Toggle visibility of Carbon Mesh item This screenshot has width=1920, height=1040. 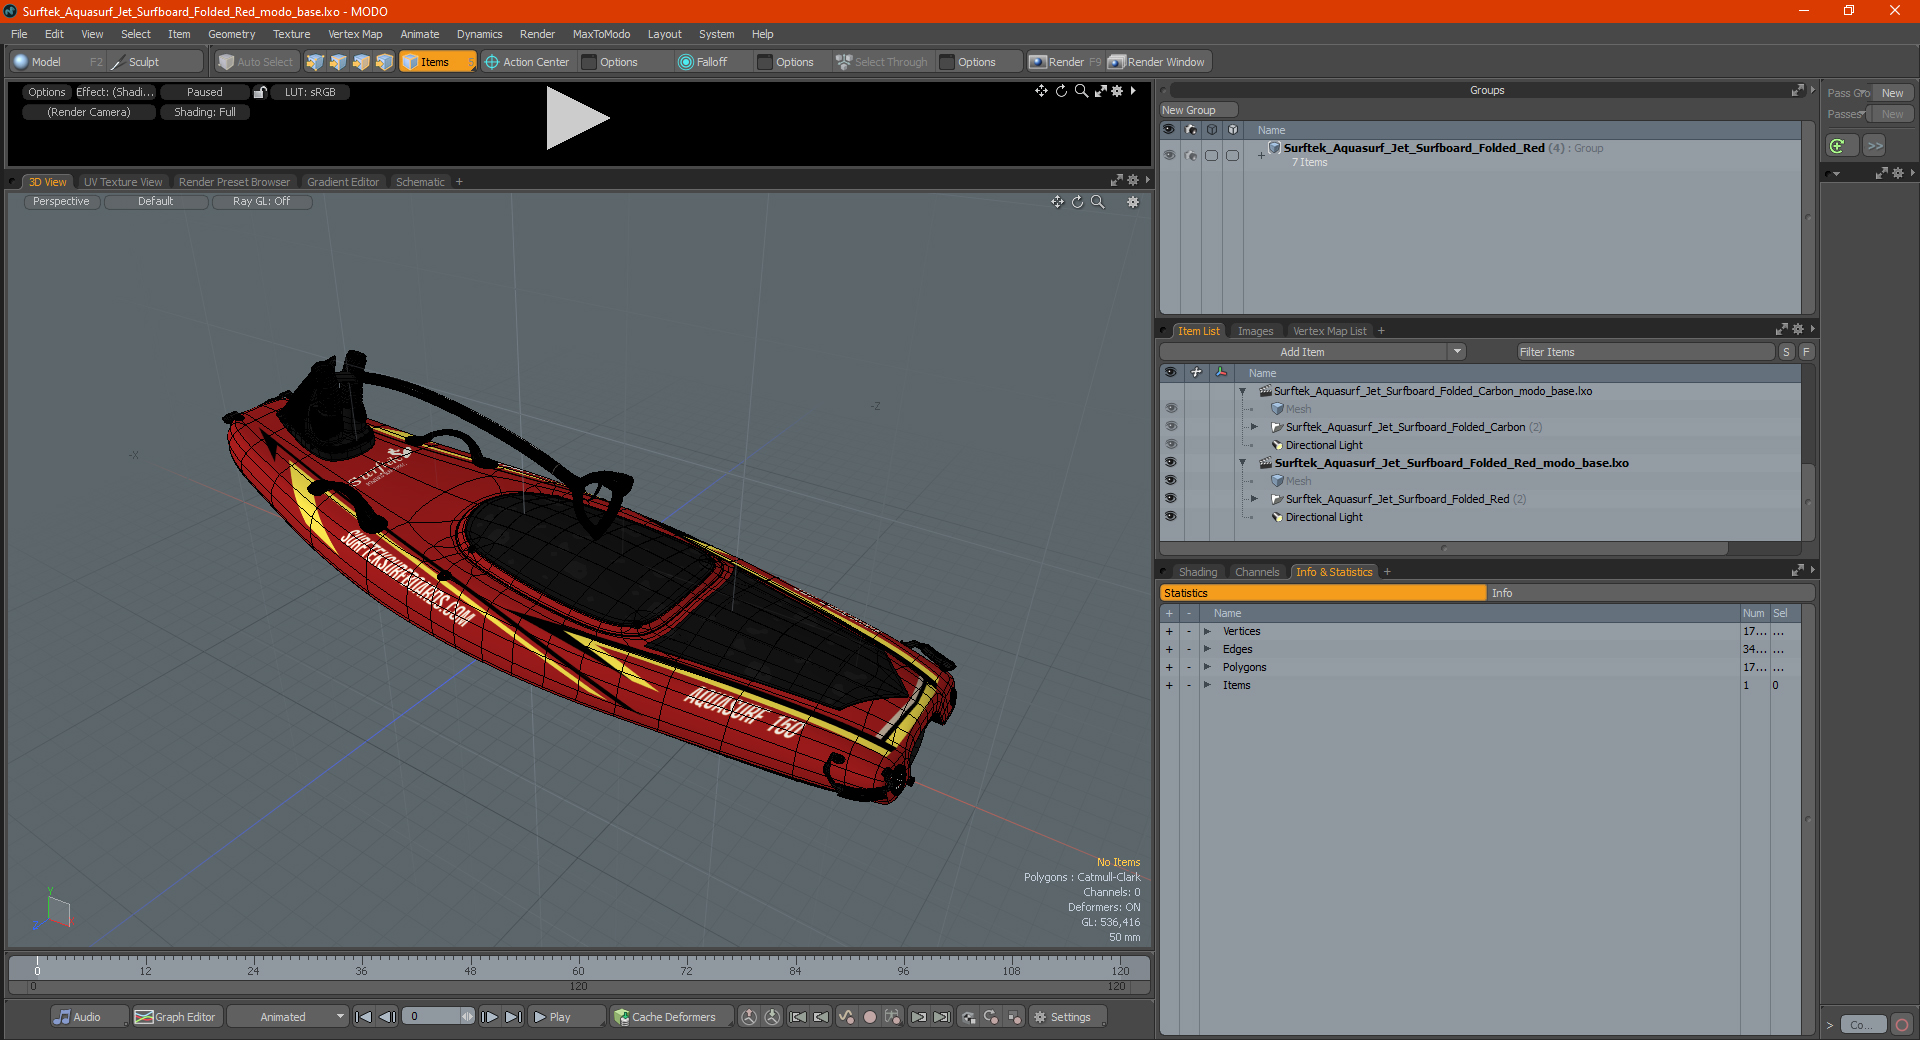tap(1170, 409)
